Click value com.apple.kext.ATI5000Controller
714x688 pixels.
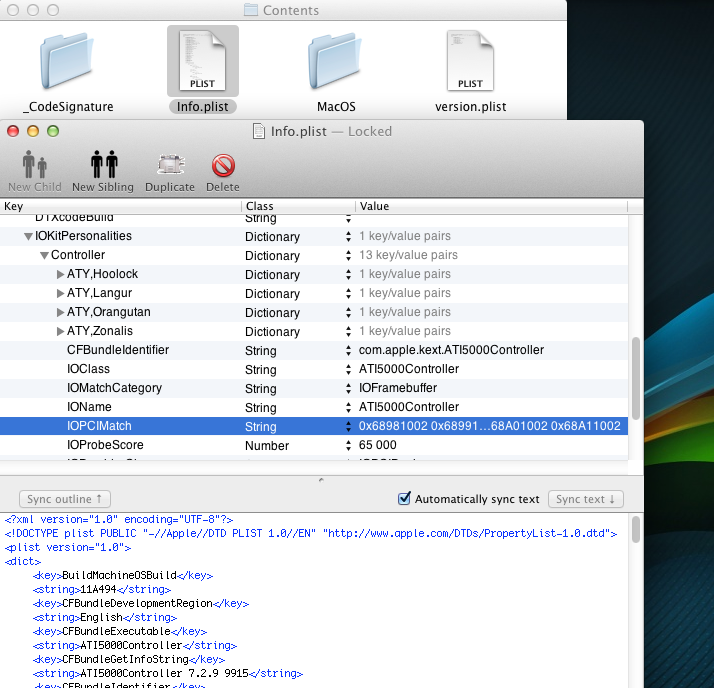pos(451,350)
